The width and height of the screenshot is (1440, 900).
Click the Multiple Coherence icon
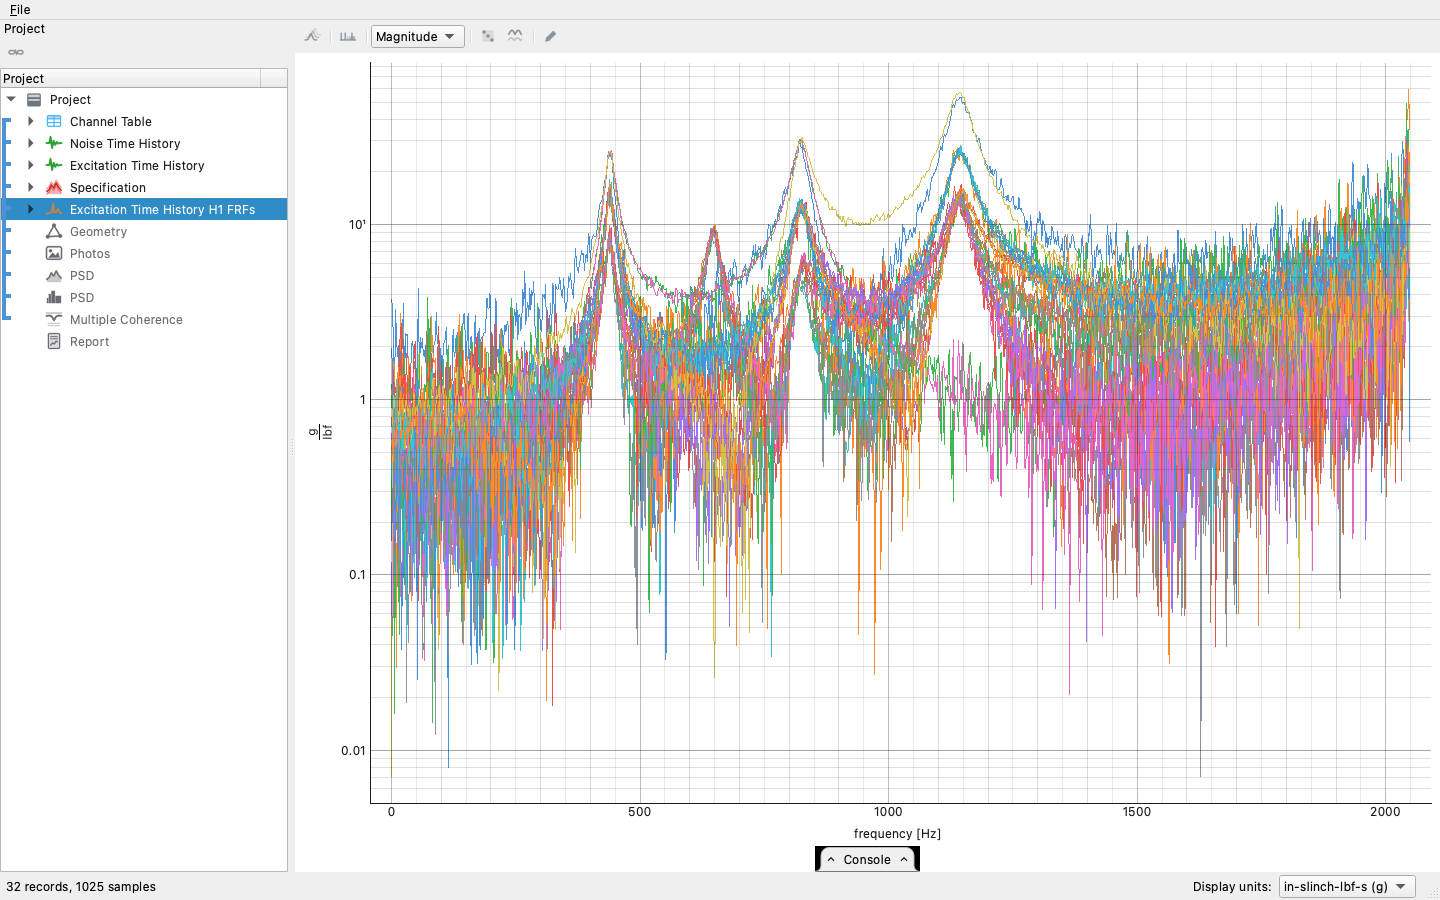pos(54,319)
